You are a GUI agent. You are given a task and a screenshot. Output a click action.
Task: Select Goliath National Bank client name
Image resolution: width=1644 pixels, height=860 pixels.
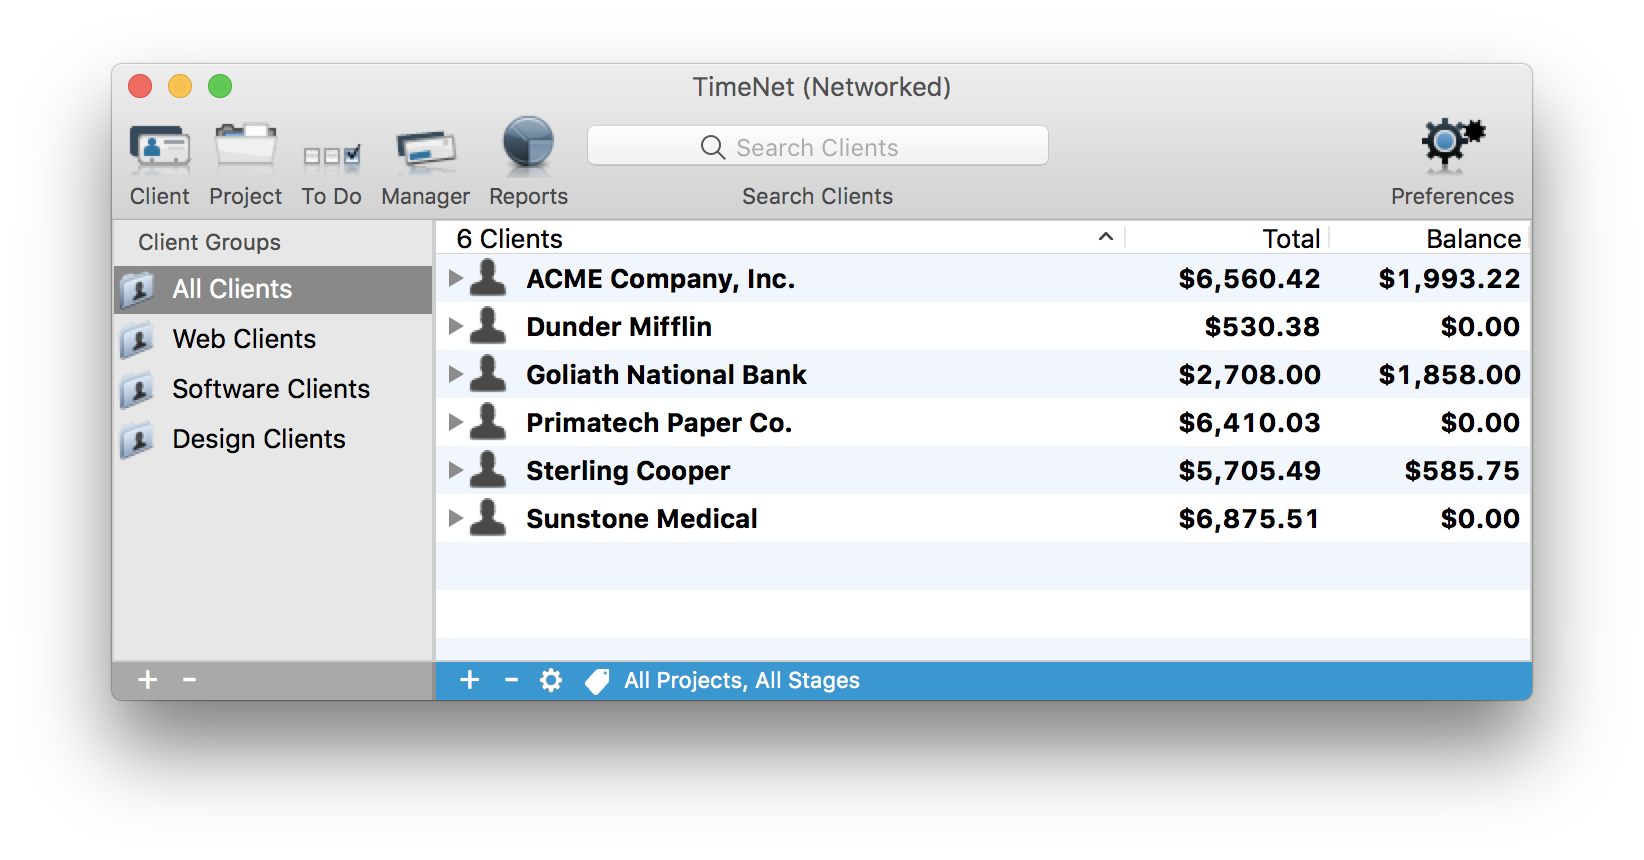coord(666,375)
